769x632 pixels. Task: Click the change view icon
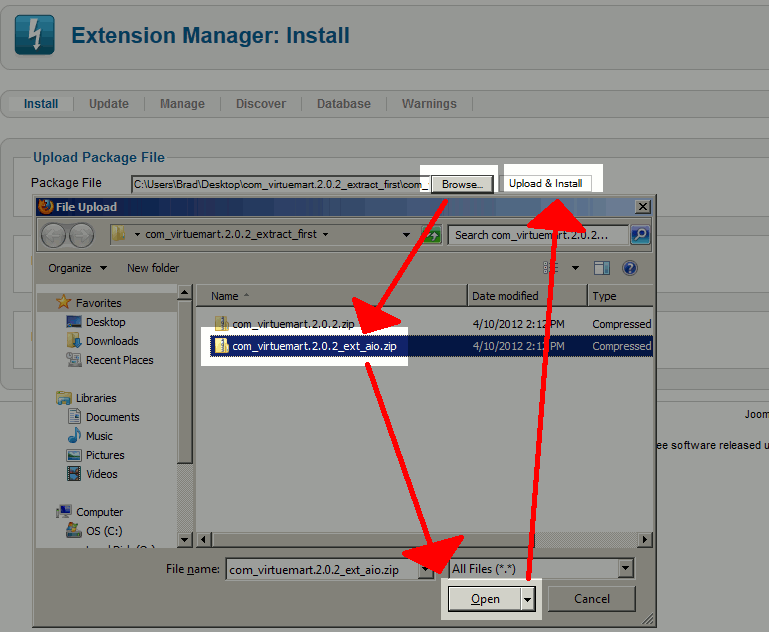click(x=551, y=268)
